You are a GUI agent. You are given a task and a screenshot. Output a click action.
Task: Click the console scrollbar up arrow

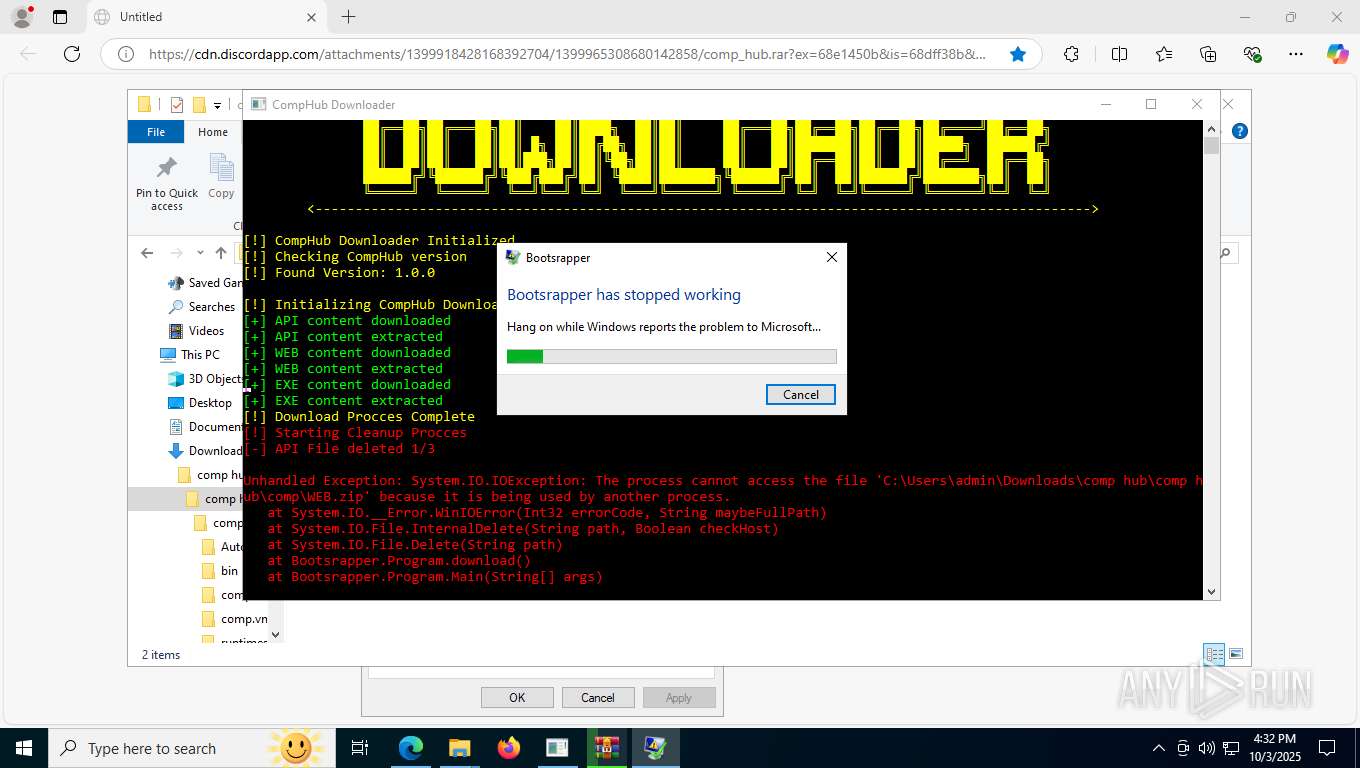[1211, 129]
